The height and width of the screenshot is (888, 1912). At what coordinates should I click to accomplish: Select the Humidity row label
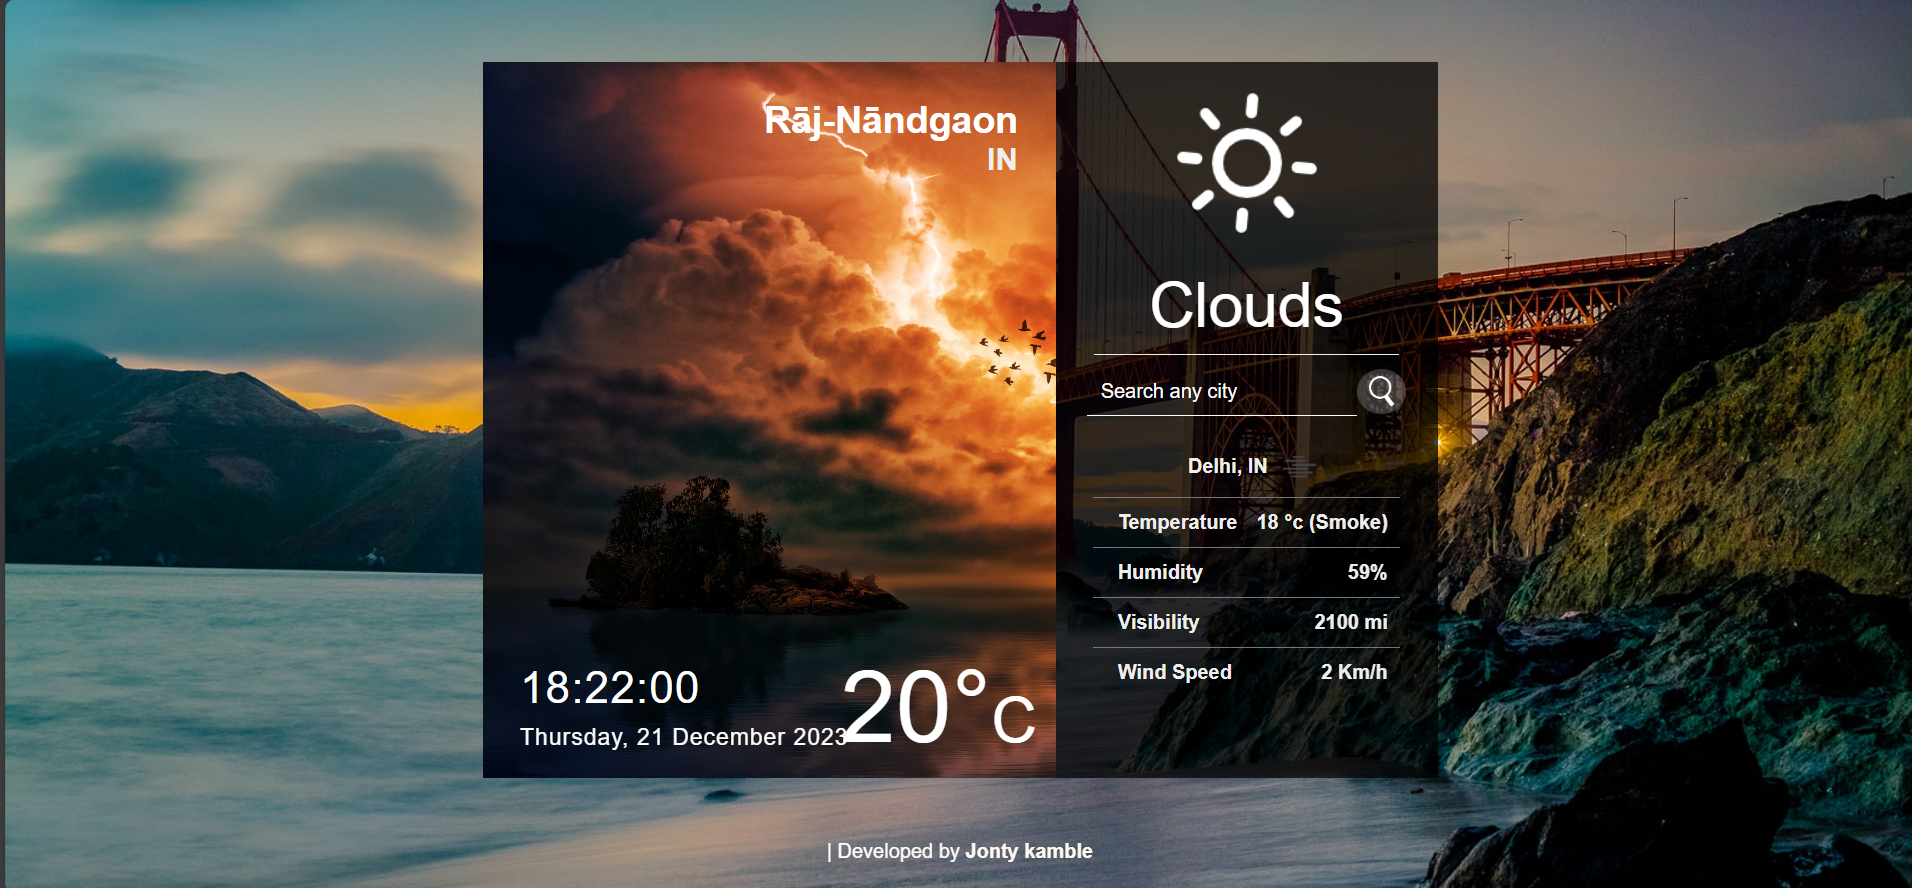tap(1160, 572)
